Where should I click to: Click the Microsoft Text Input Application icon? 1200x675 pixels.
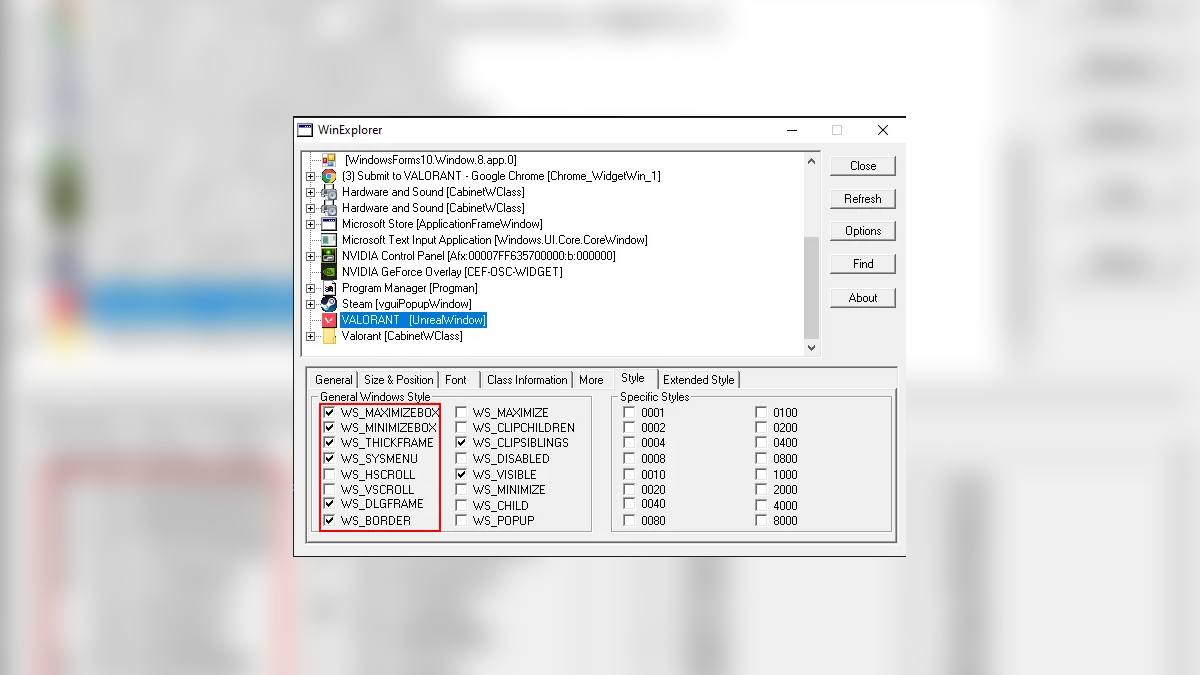click(329, 240)
